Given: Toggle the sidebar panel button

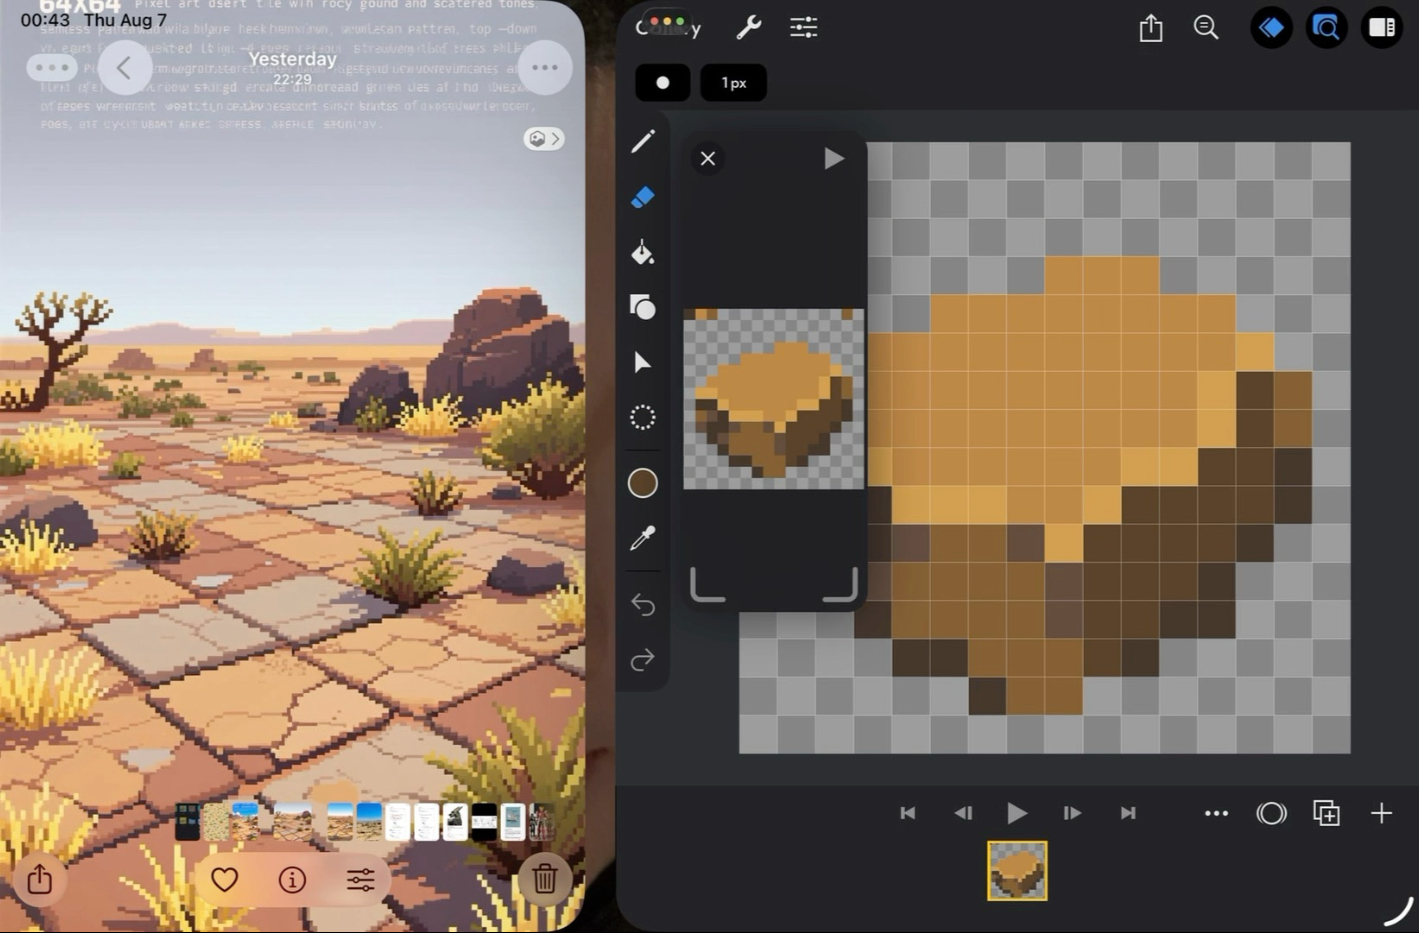Looking at the screenshot, I should tap(1382, 28).
